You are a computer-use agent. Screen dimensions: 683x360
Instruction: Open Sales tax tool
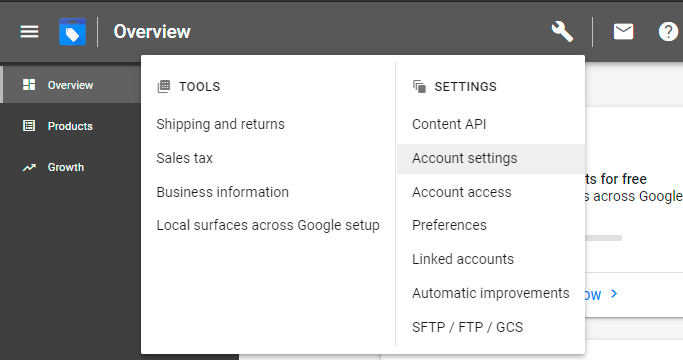tap(185, 158)
